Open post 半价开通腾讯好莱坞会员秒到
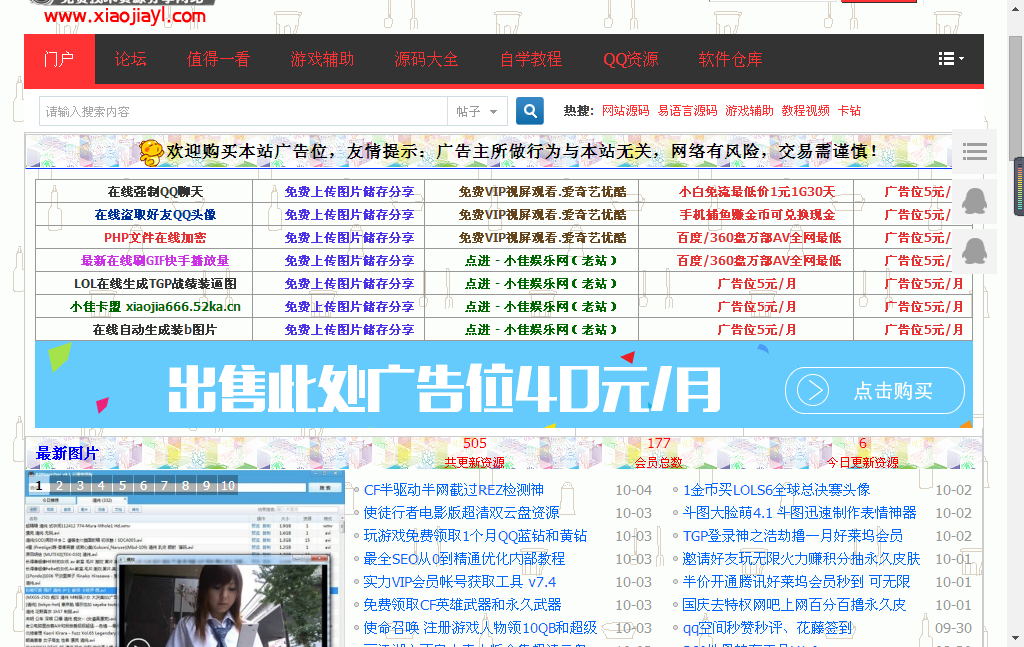This screenshot has width=1024, height=647. (x=796, y=582)
